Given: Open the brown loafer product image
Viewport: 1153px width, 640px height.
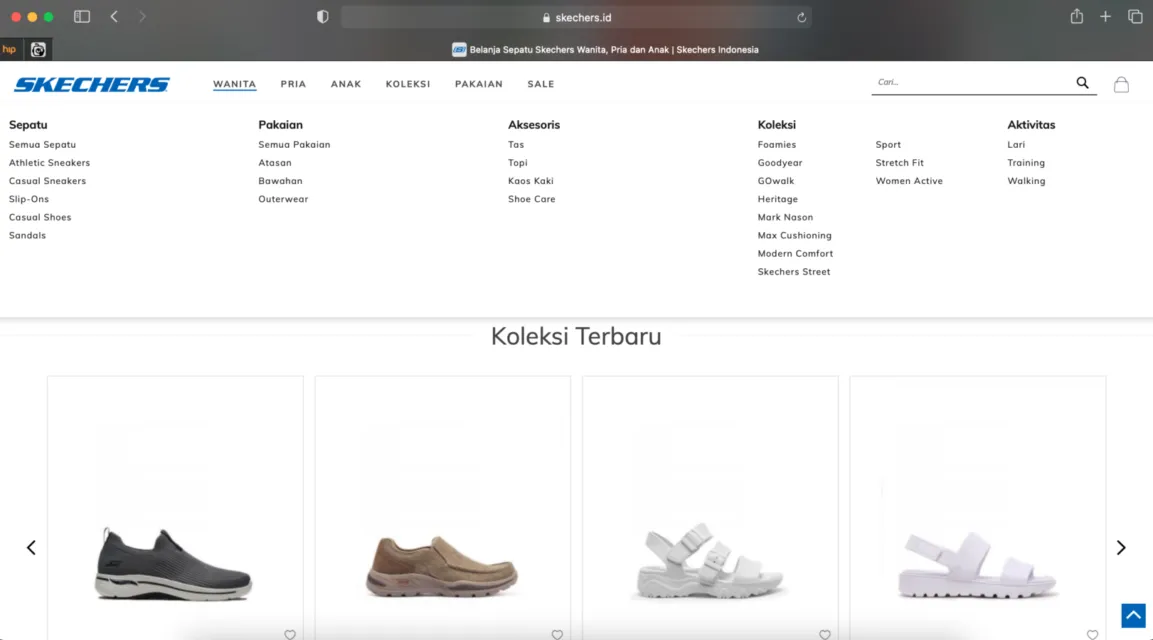Looking at the screenshot, I should click(x=441, y=566).
